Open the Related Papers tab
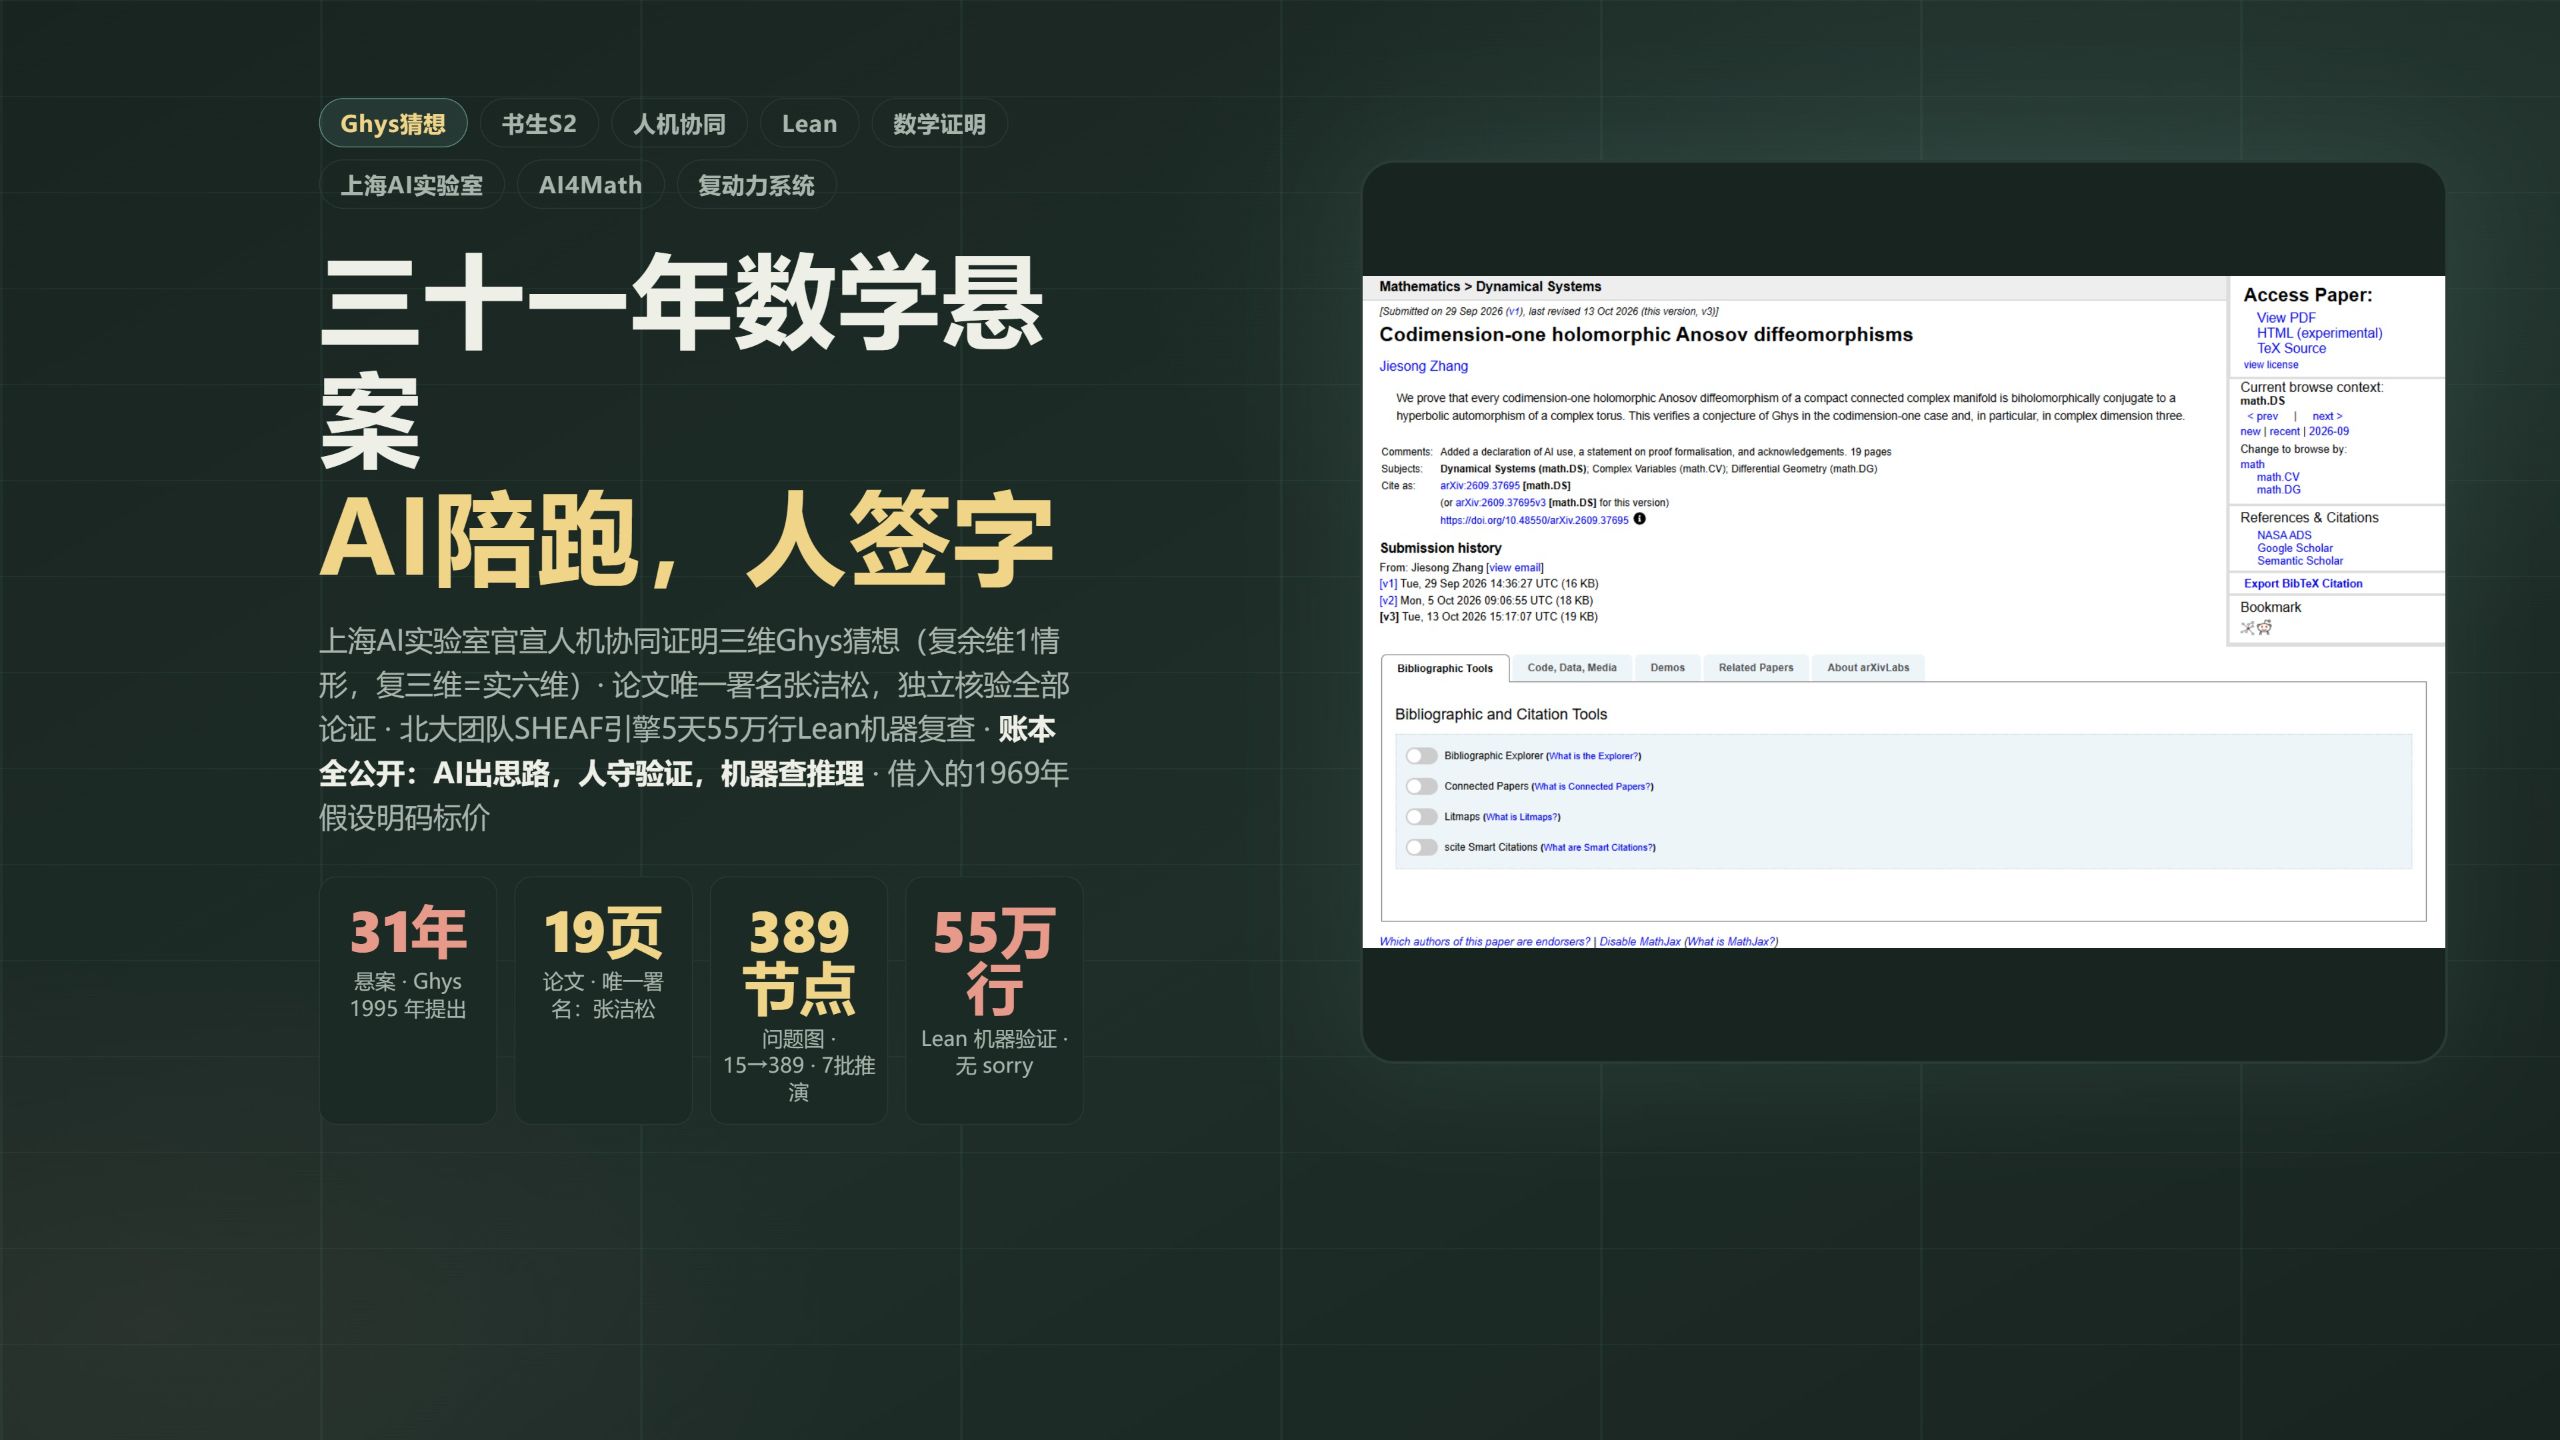The image size is (2560, 1440). click(x=1756, y=667)
